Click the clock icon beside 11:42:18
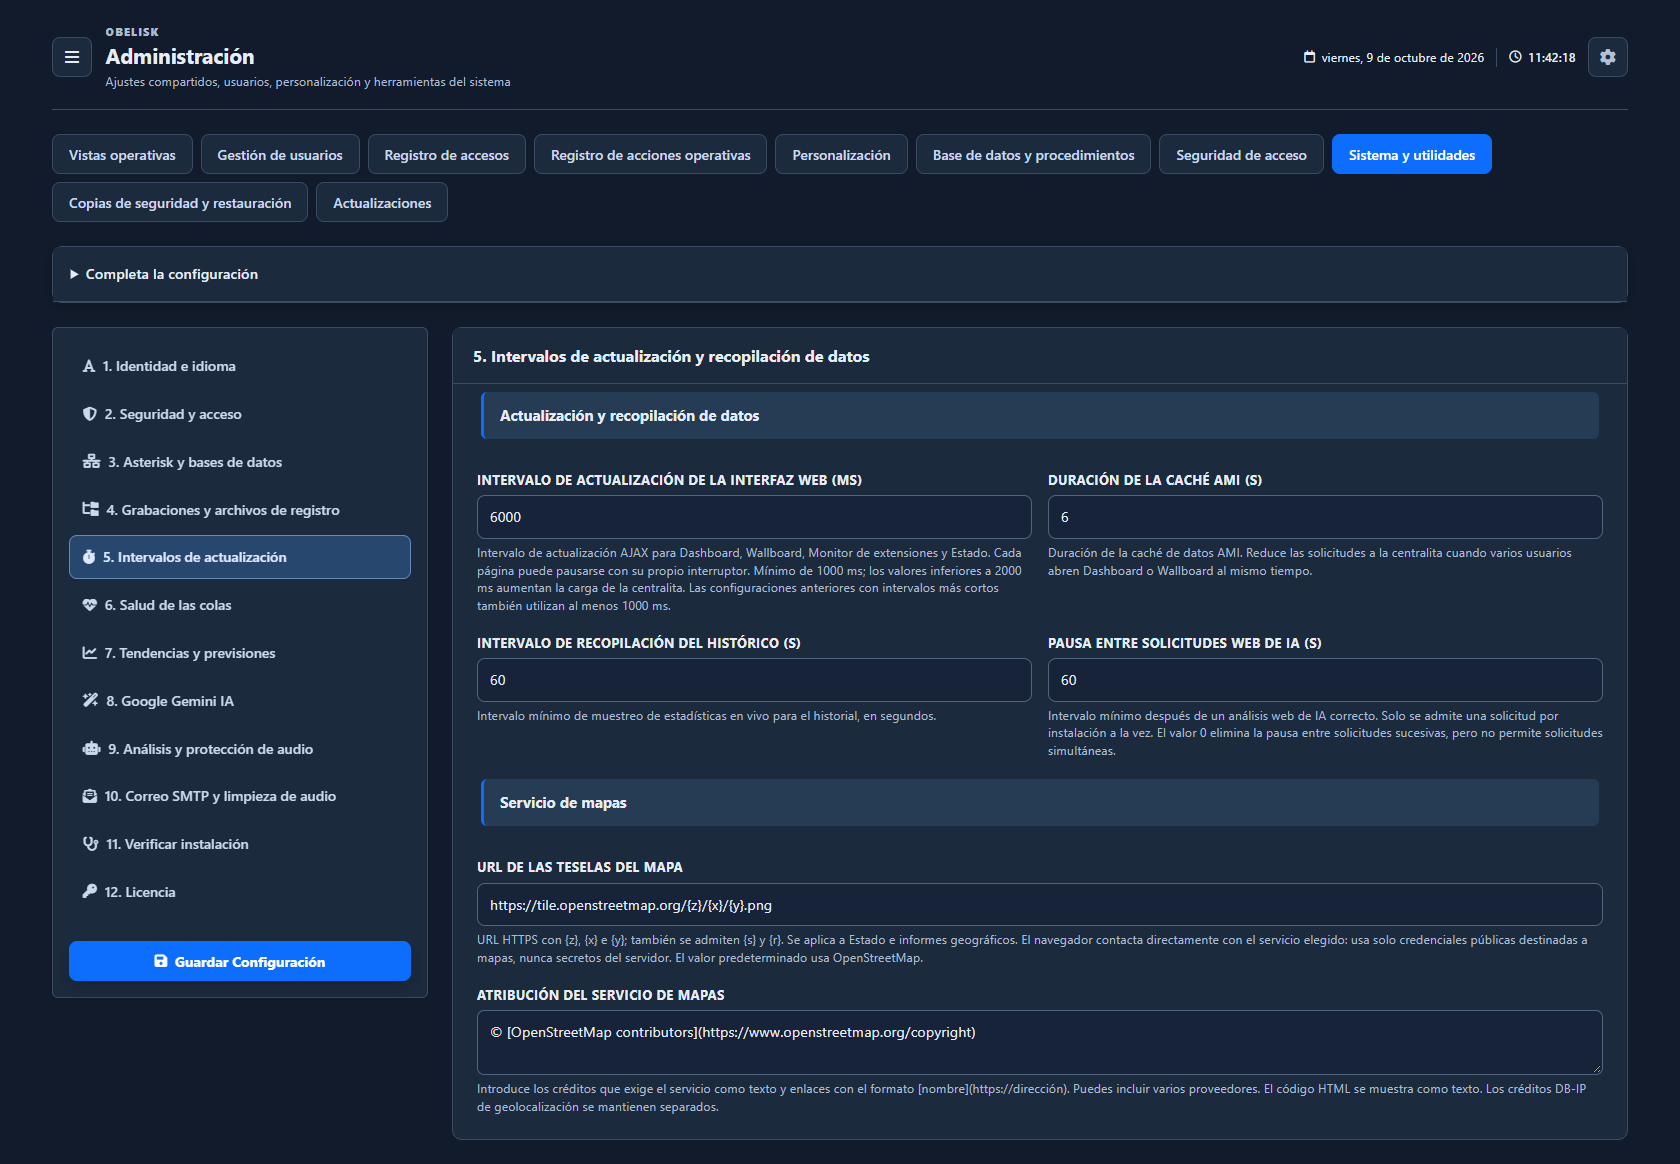This screenshot has height=1164, width=1680. pos(1515,57)
